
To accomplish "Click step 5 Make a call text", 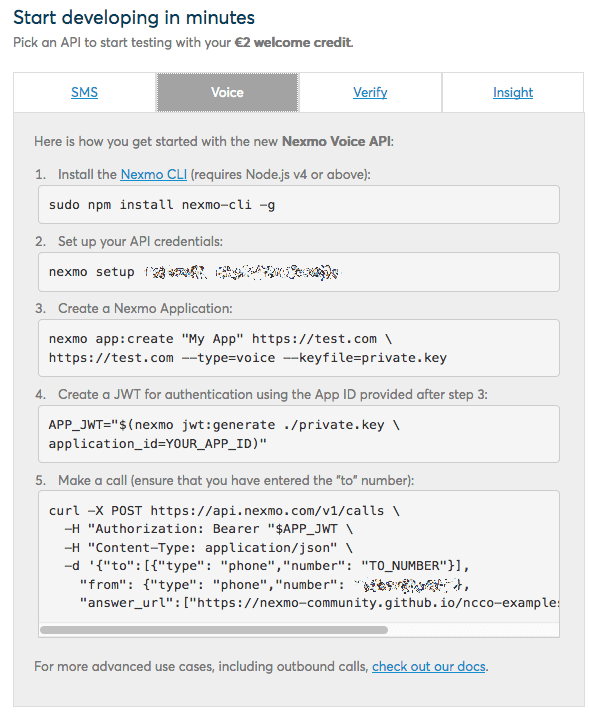I will pyautogui.click(x=236, y=480).
